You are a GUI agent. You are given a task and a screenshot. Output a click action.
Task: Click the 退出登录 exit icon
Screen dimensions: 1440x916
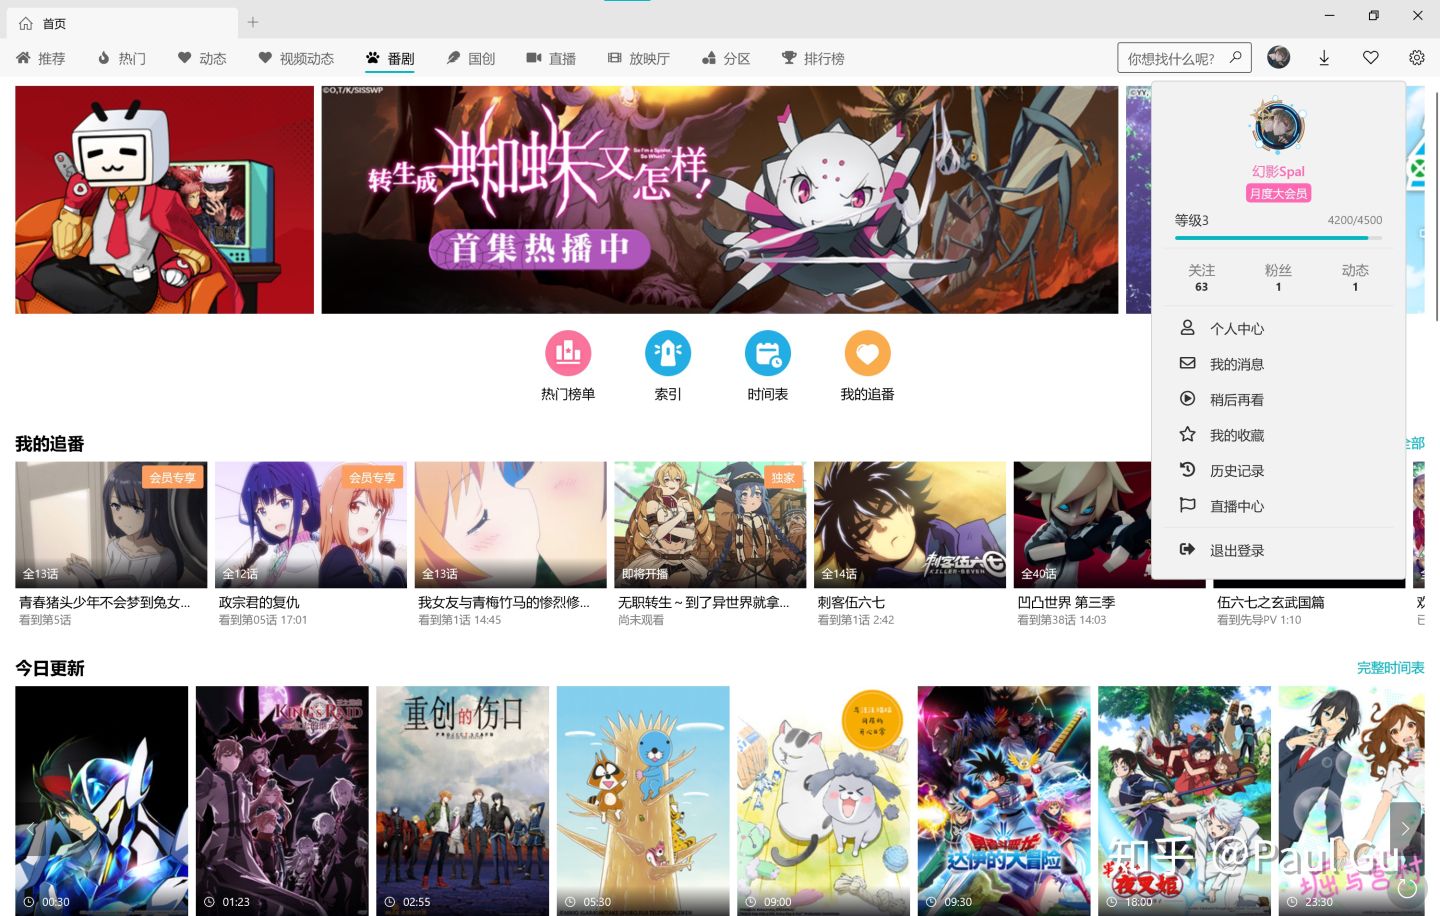pos(1188,549)
